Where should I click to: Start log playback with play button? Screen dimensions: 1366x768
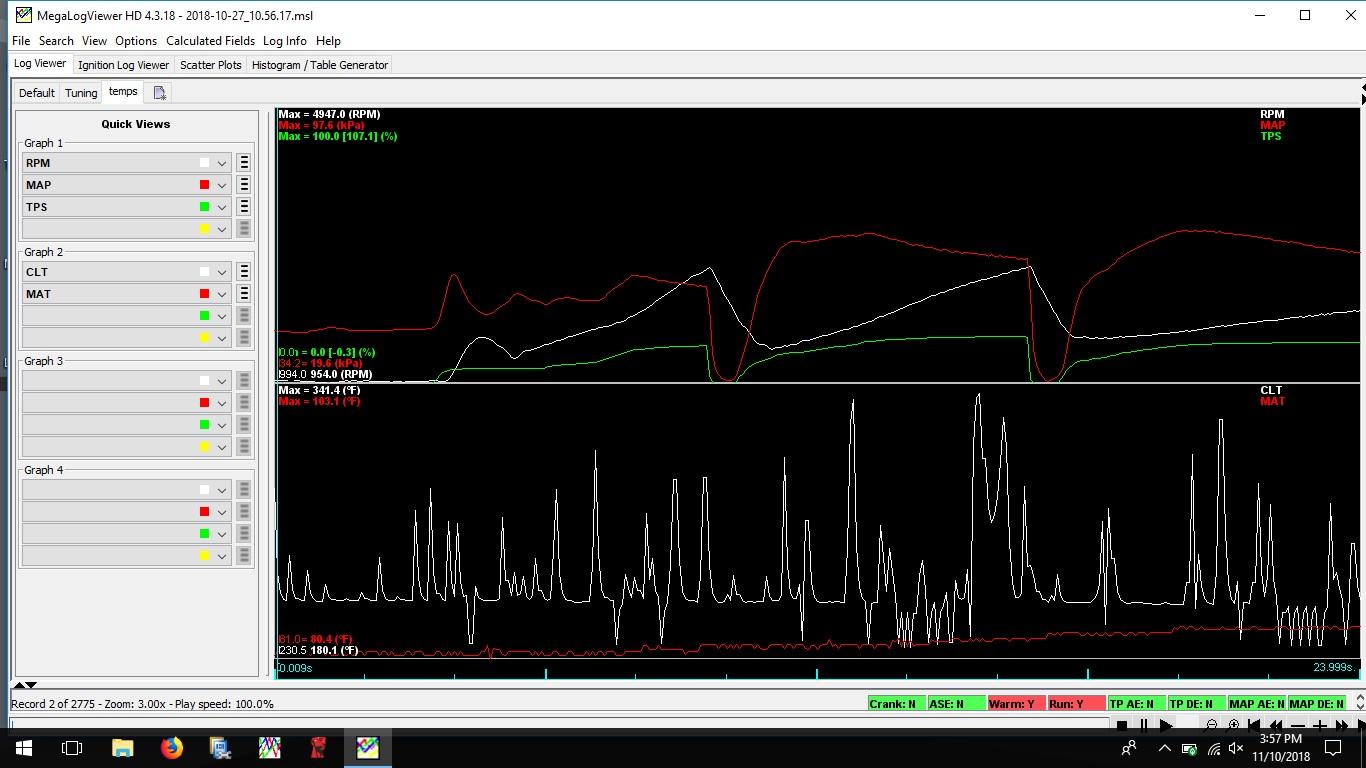tap(1166, 726)
